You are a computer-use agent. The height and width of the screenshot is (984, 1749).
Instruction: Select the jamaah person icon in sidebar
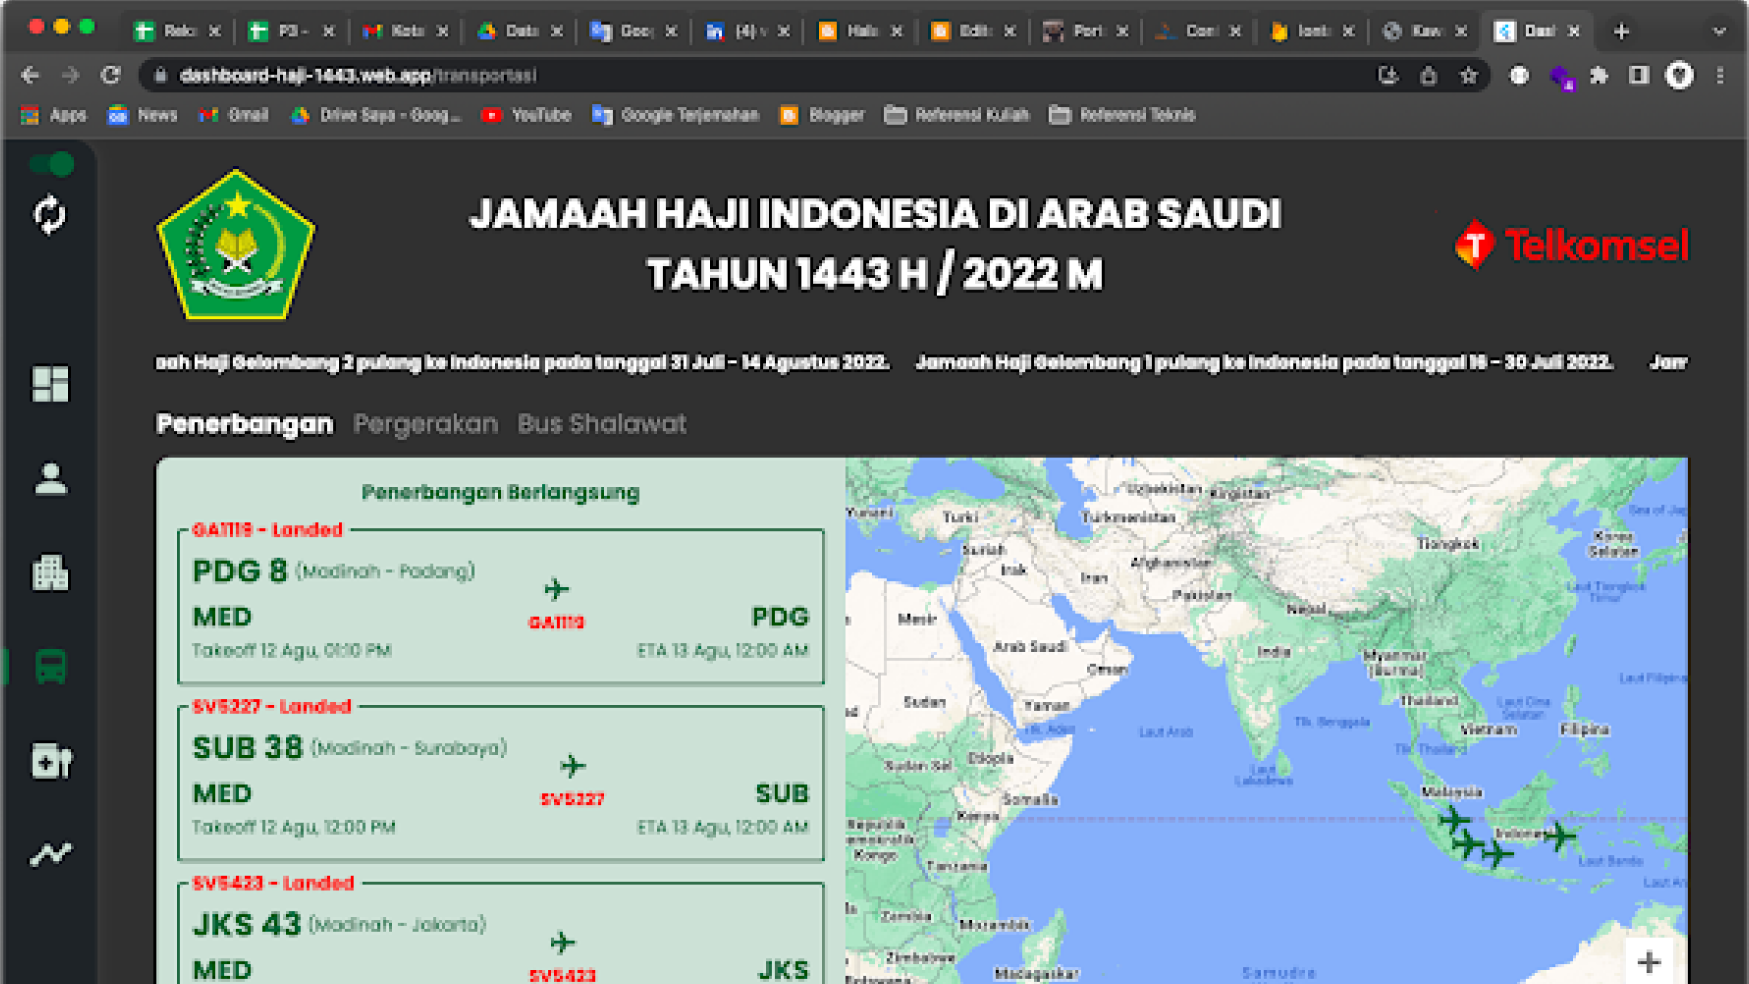tap(50, 478)
